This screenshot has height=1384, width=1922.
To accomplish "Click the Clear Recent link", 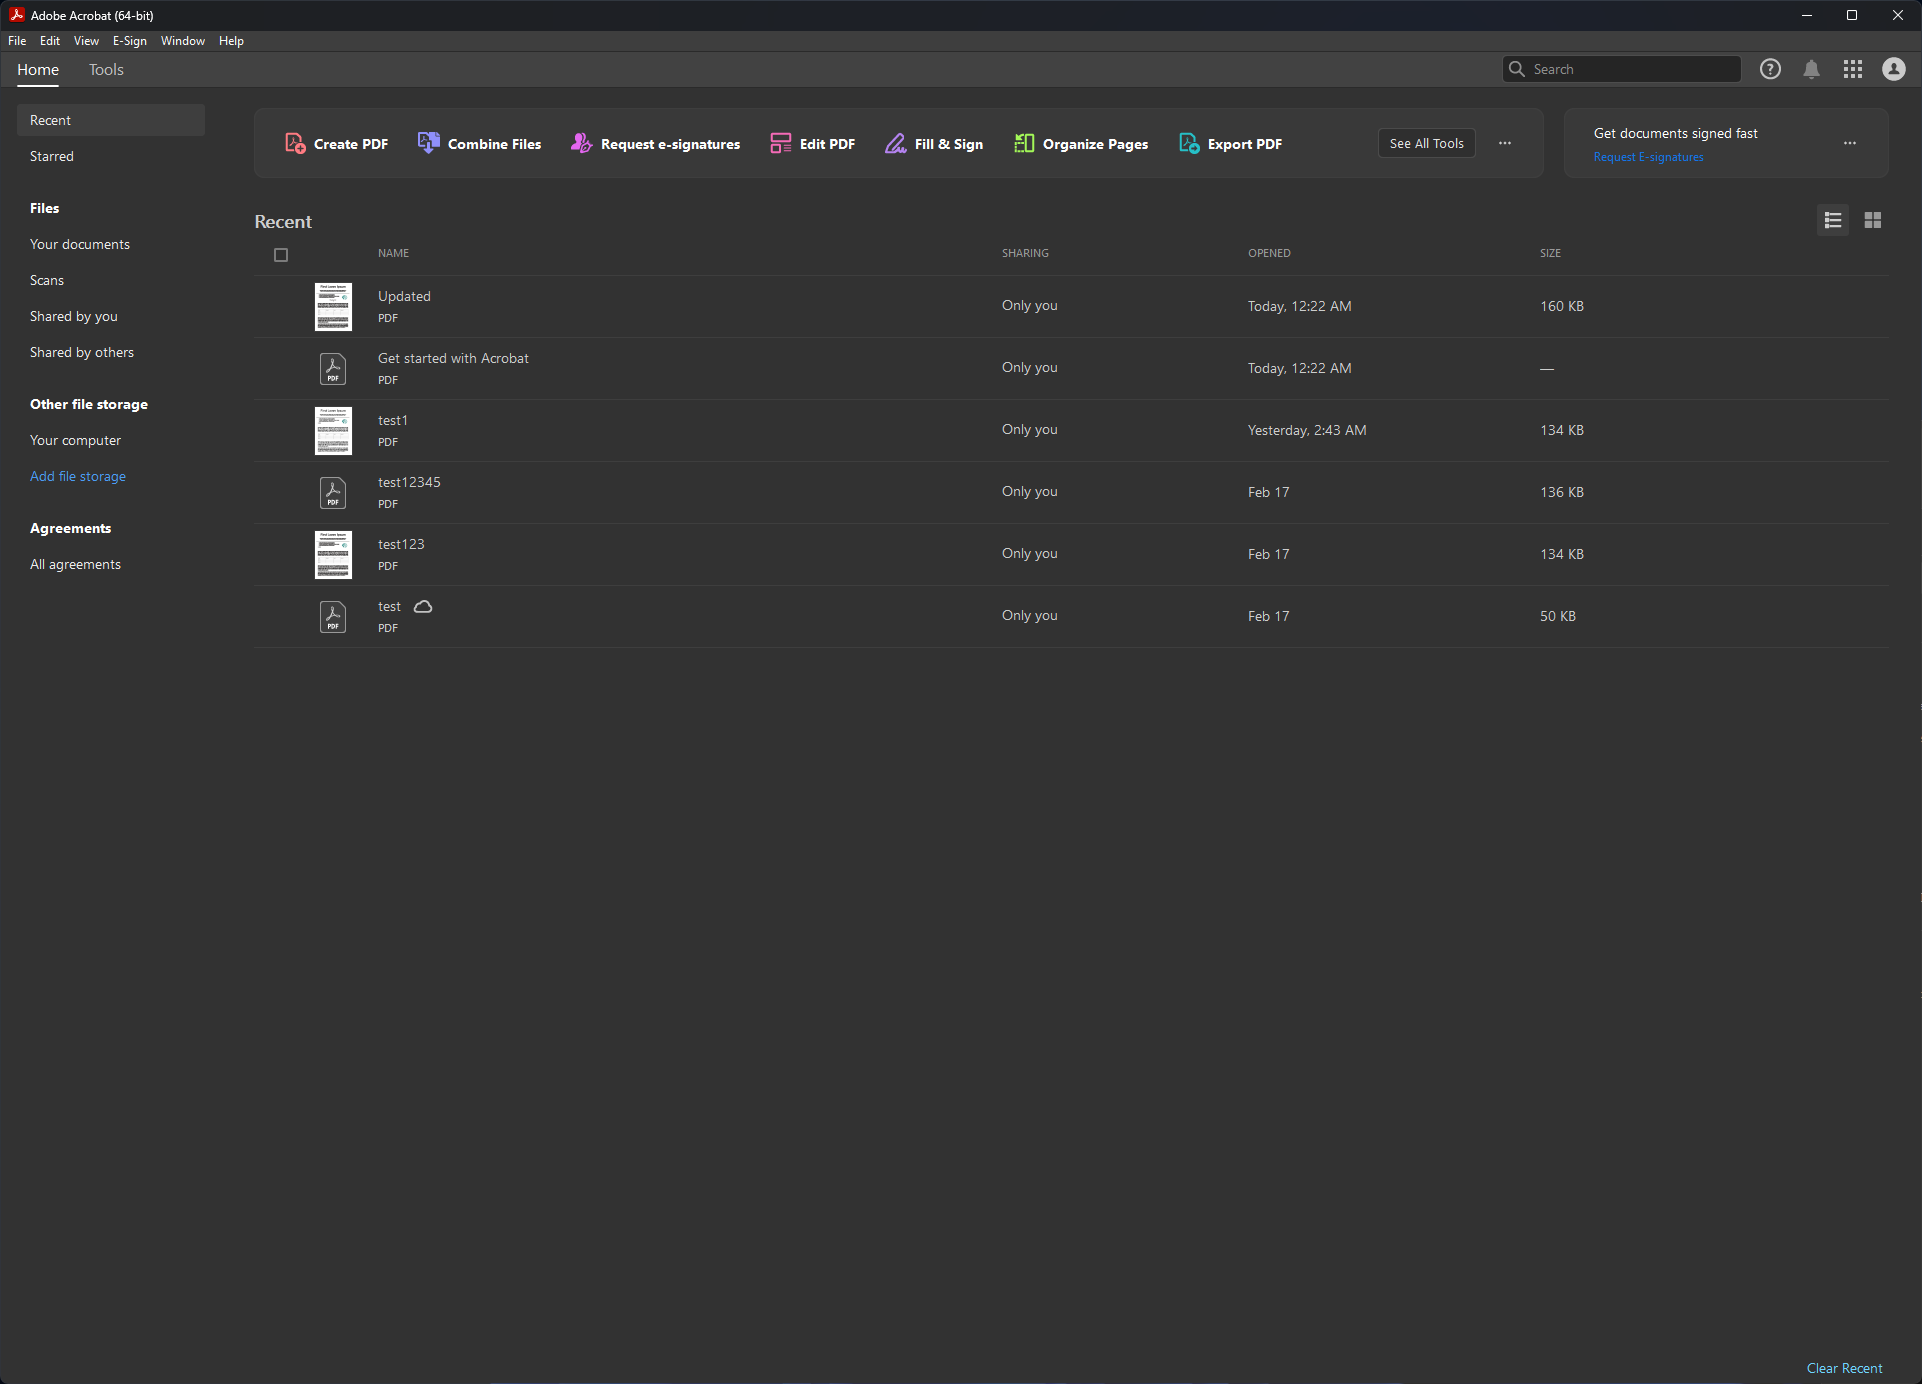I will [x=1843, y=1368].
